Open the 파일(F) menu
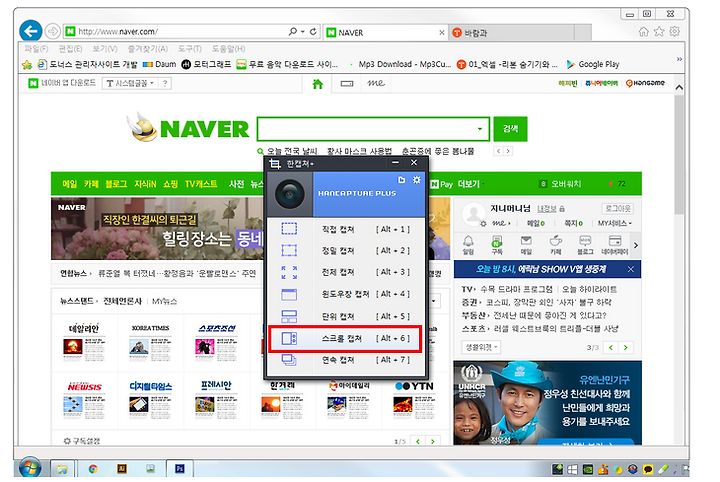Image resolution: width=720 pixels, height=482 pixels. (x=36, y=49)
